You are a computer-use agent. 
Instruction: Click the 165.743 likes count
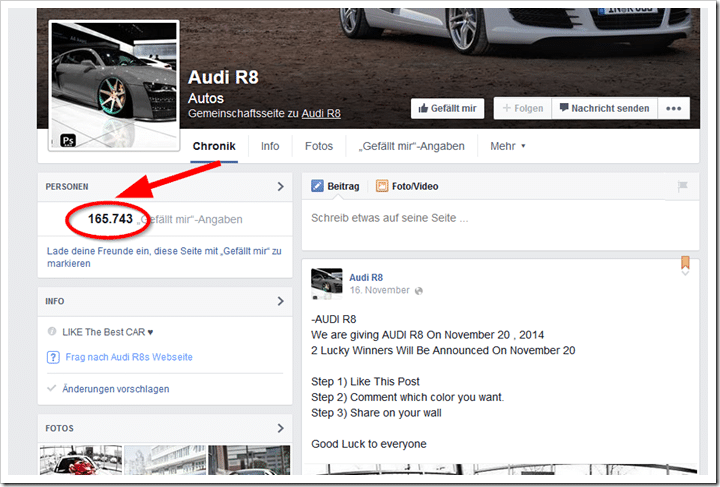[110, 219]
